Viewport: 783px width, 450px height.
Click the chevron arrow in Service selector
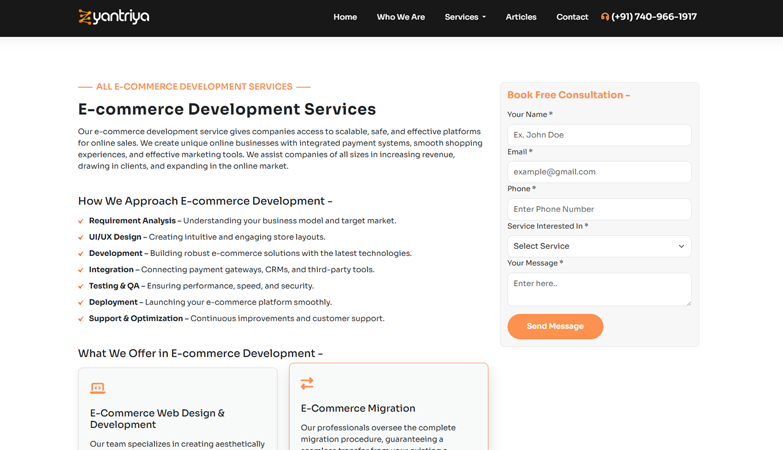[x=681, y=246]
